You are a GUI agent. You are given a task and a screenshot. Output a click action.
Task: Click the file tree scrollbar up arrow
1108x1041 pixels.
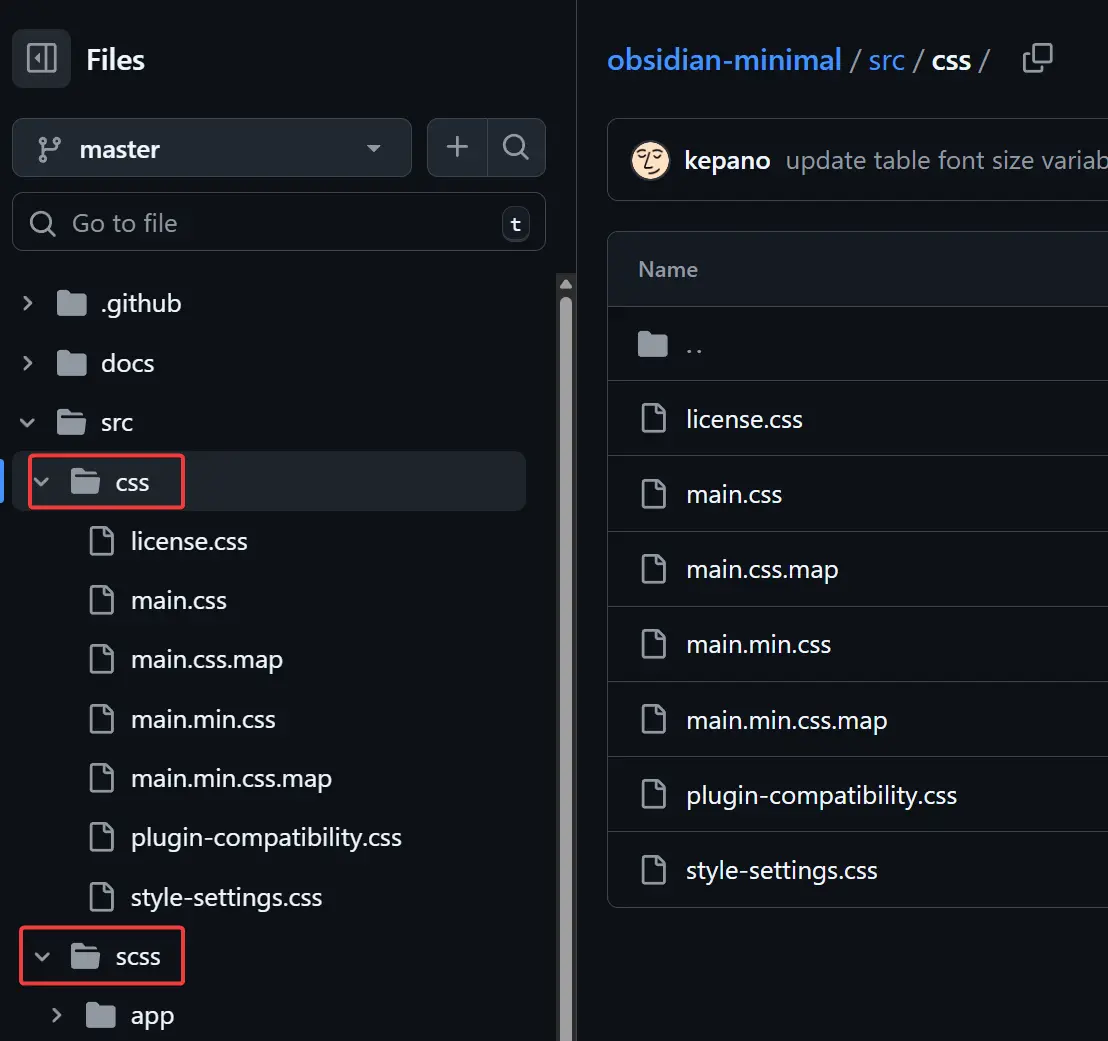click(x=565, y=284)
